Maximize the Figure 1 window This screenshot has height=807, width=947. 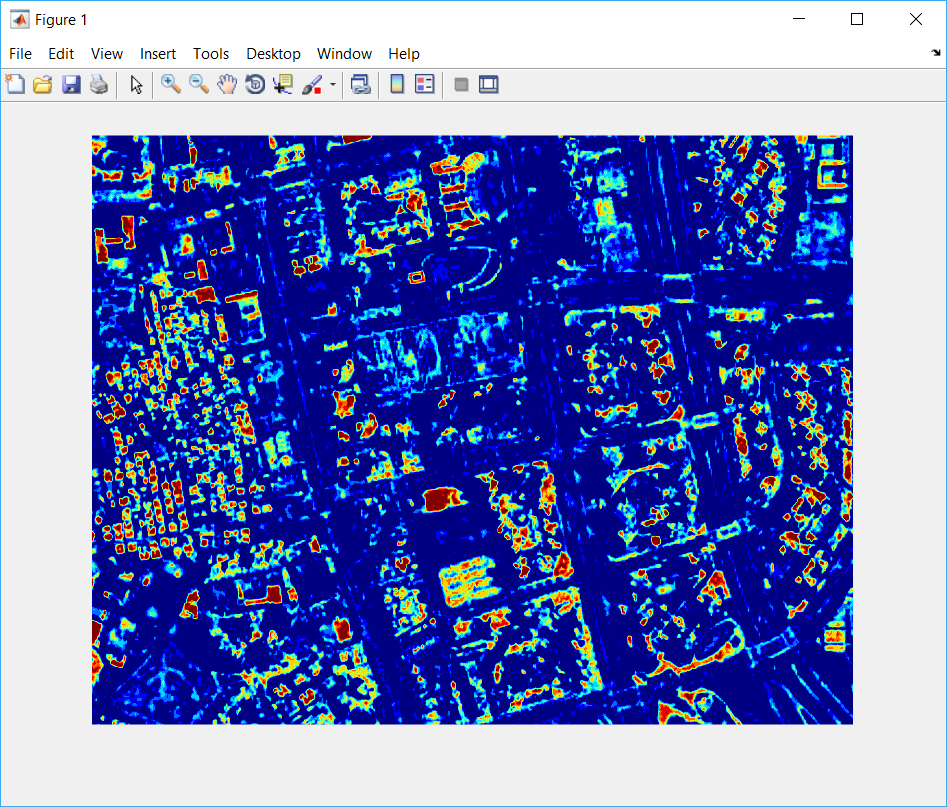point(856,19)
